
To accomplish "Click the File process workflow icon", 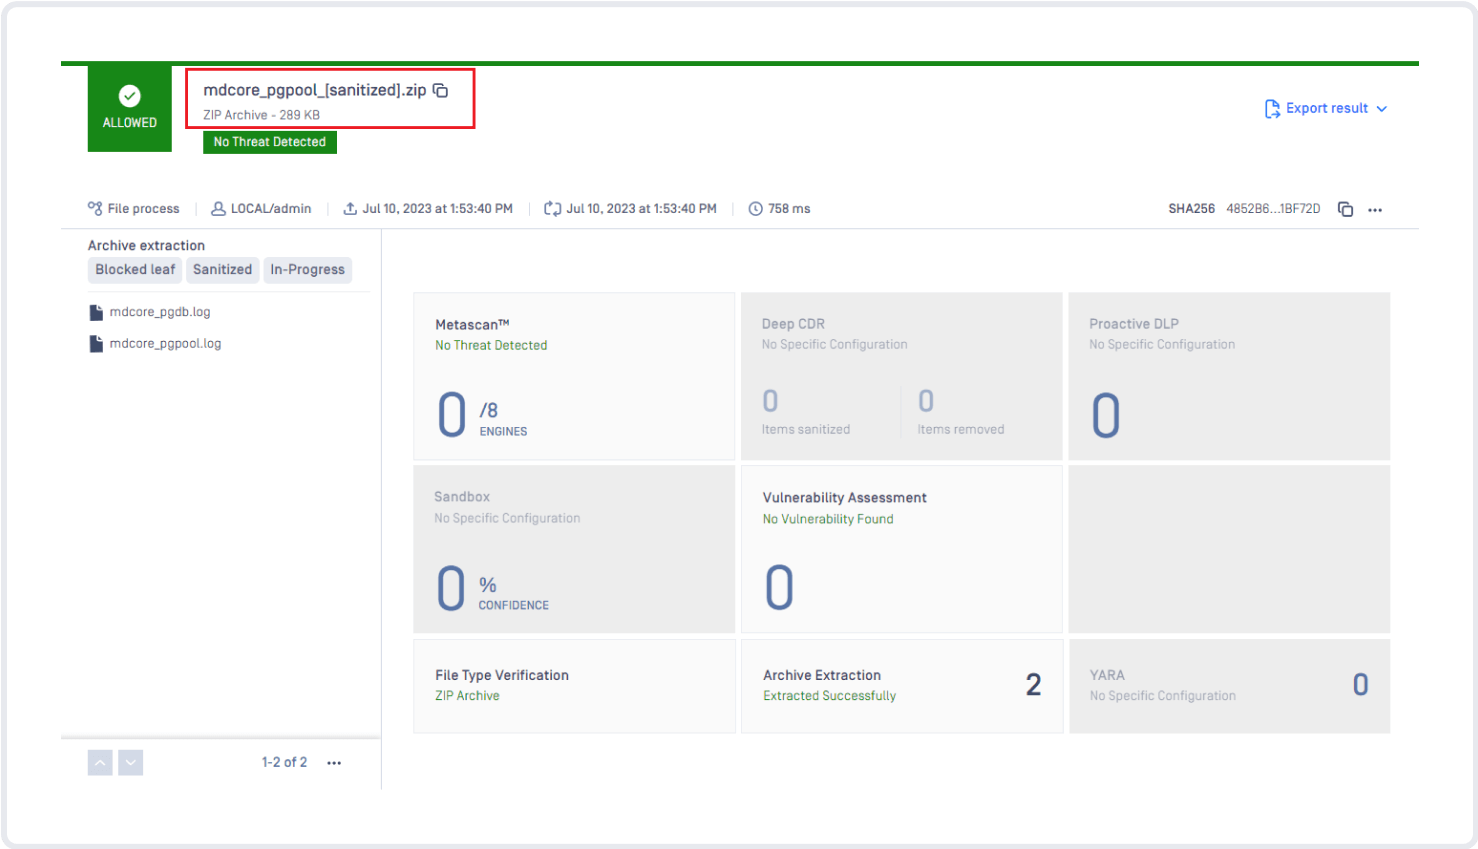I will point(94,208).
